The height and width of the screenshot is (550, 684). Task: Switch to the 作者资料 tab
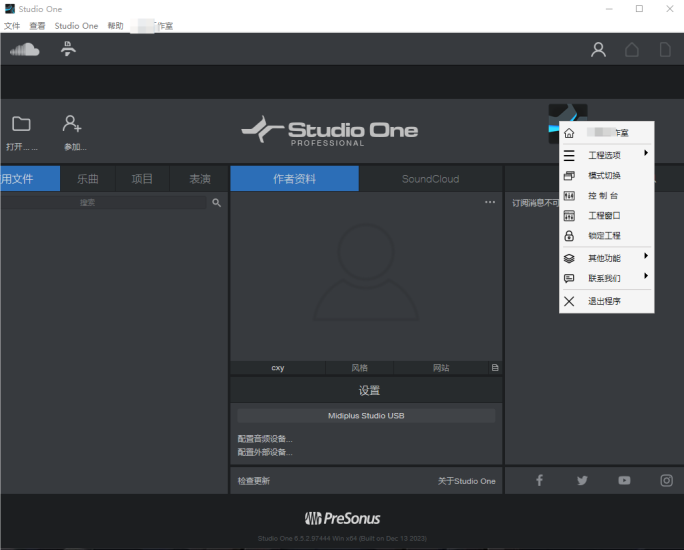[294, 178]
